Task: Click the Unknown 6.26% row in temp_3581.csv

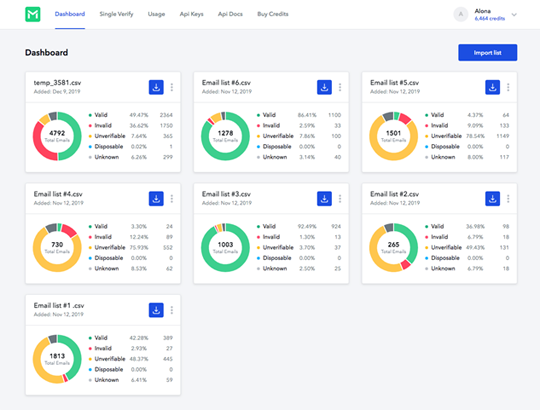Action: click(x=131, y=157)
